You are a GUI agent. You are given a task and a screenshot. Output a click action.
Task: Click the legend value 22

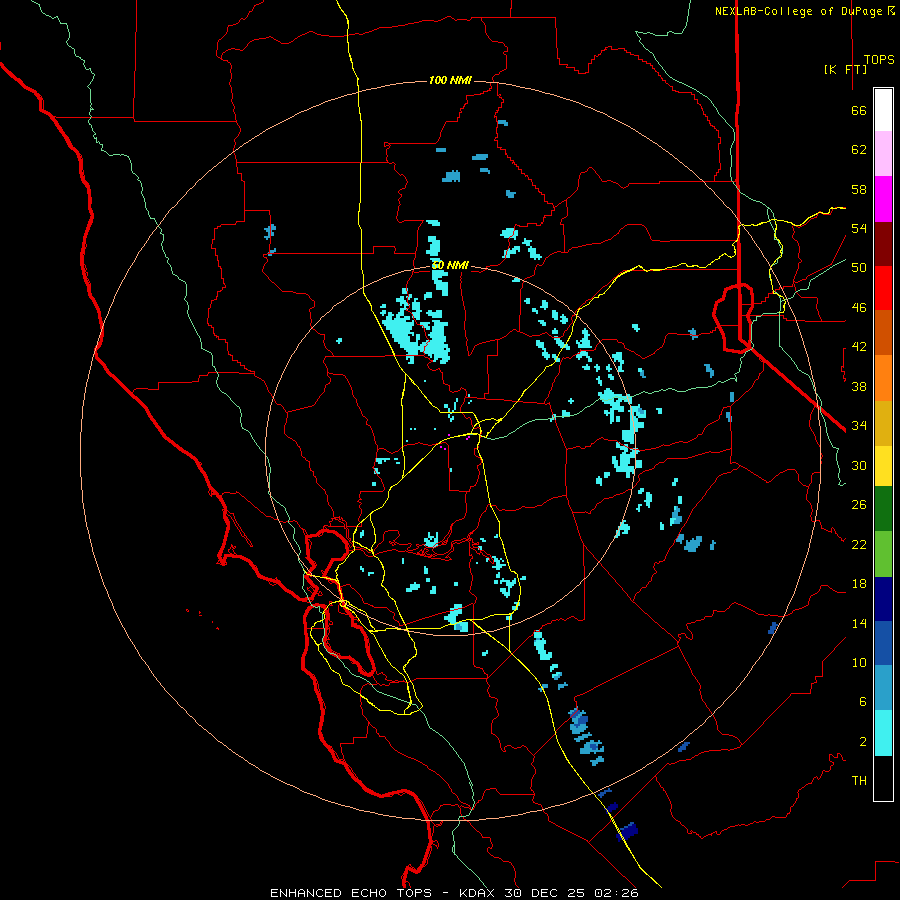pyautogui.click(x=859, y=545)
